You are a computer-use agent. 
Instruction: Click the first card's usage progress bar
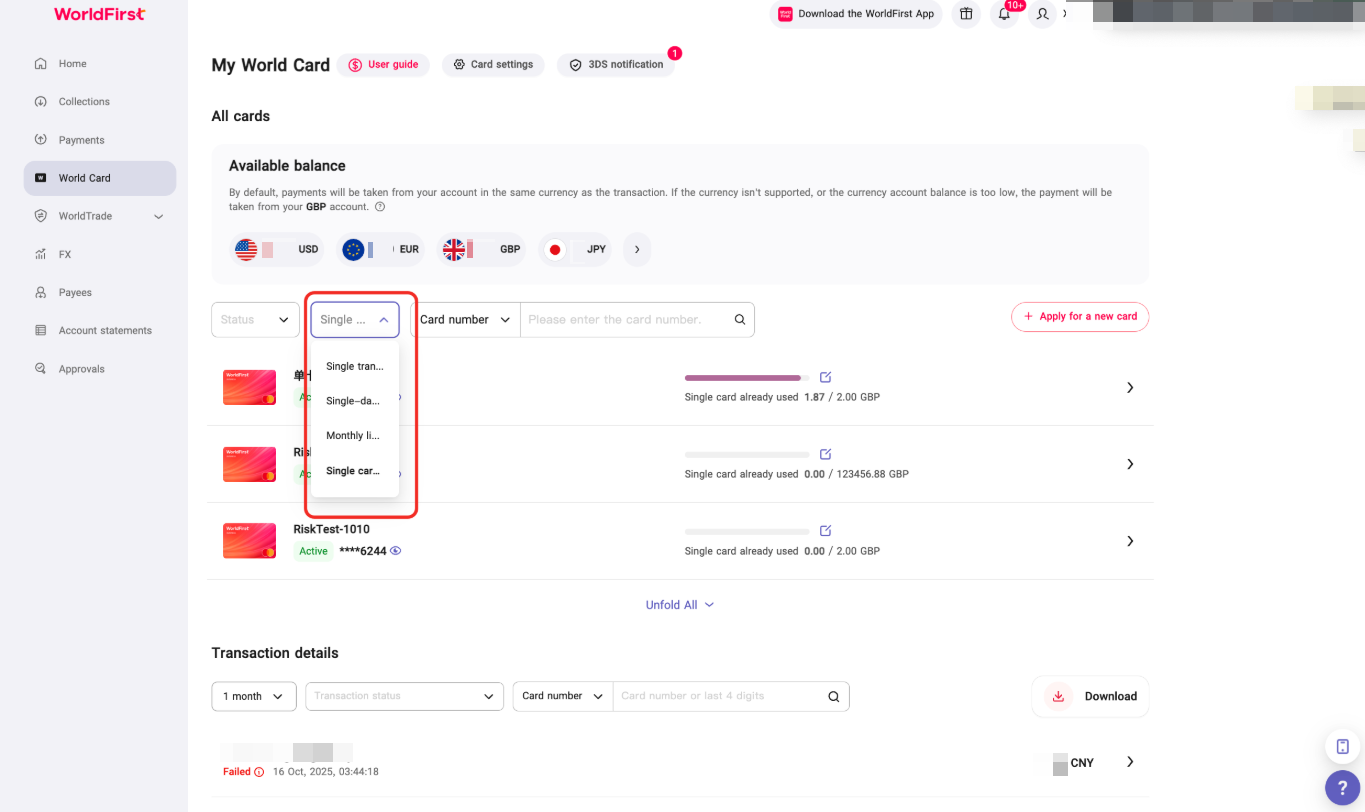746,378
